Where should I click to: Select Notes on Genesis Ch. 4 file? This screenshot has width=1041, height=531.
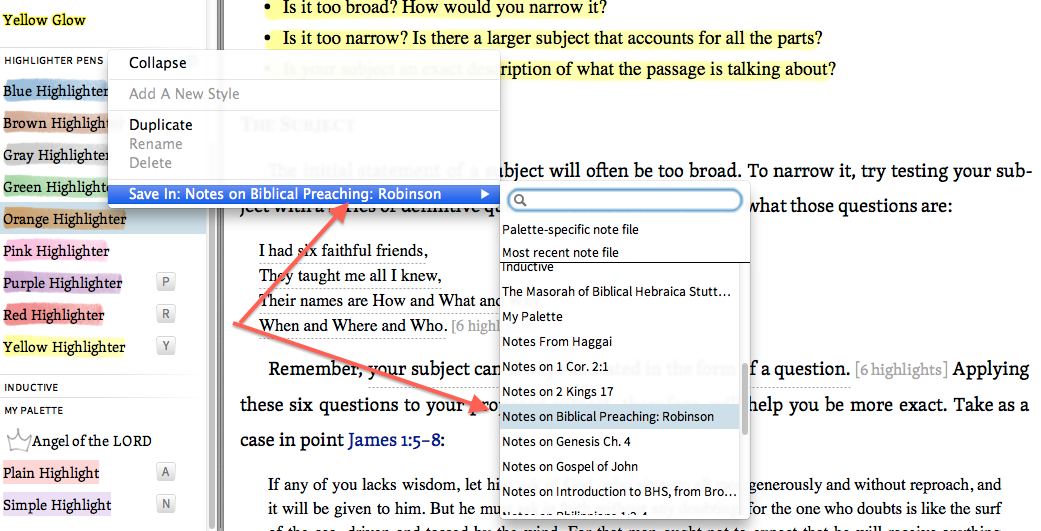click(x=566, y=441)
